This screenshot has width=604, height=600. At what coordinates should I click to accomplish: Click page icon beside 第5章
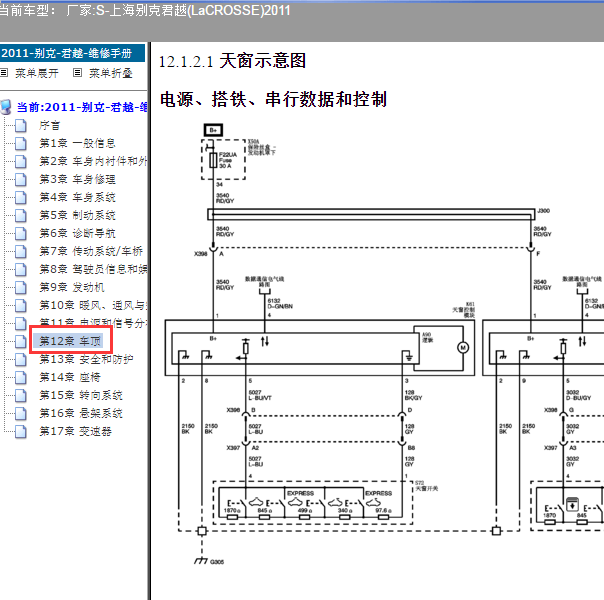pyautogui.click(x=21, y=216)
